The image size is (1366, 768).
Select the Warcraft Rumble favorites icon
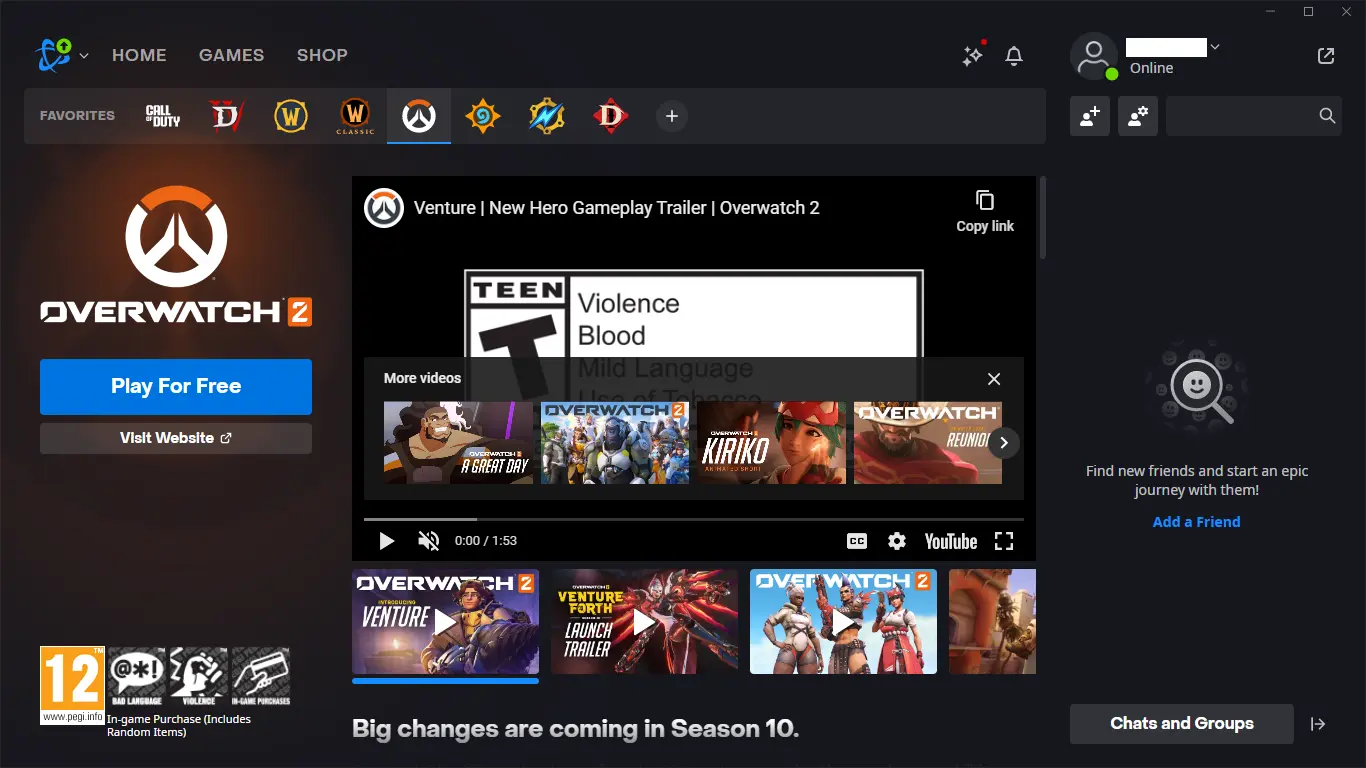tap(547, 116)
